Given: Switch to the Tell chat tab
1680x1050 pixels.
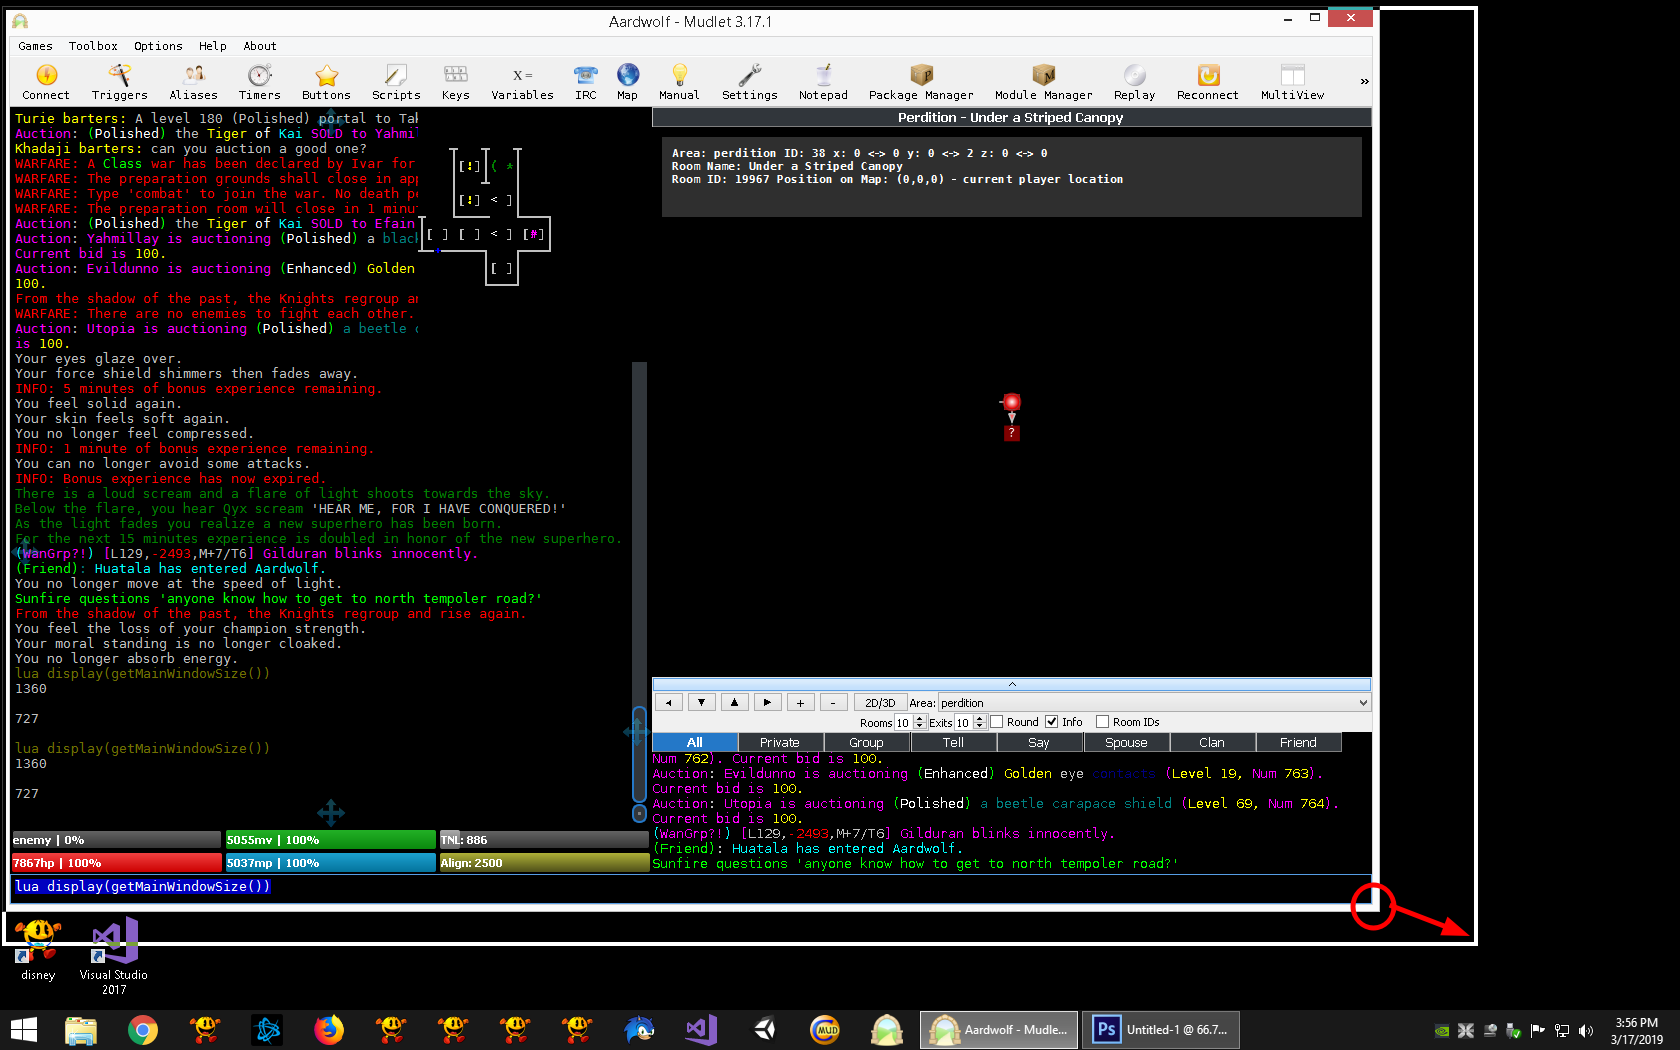Looking at the screenshot, I should click(x=952, y=742).
